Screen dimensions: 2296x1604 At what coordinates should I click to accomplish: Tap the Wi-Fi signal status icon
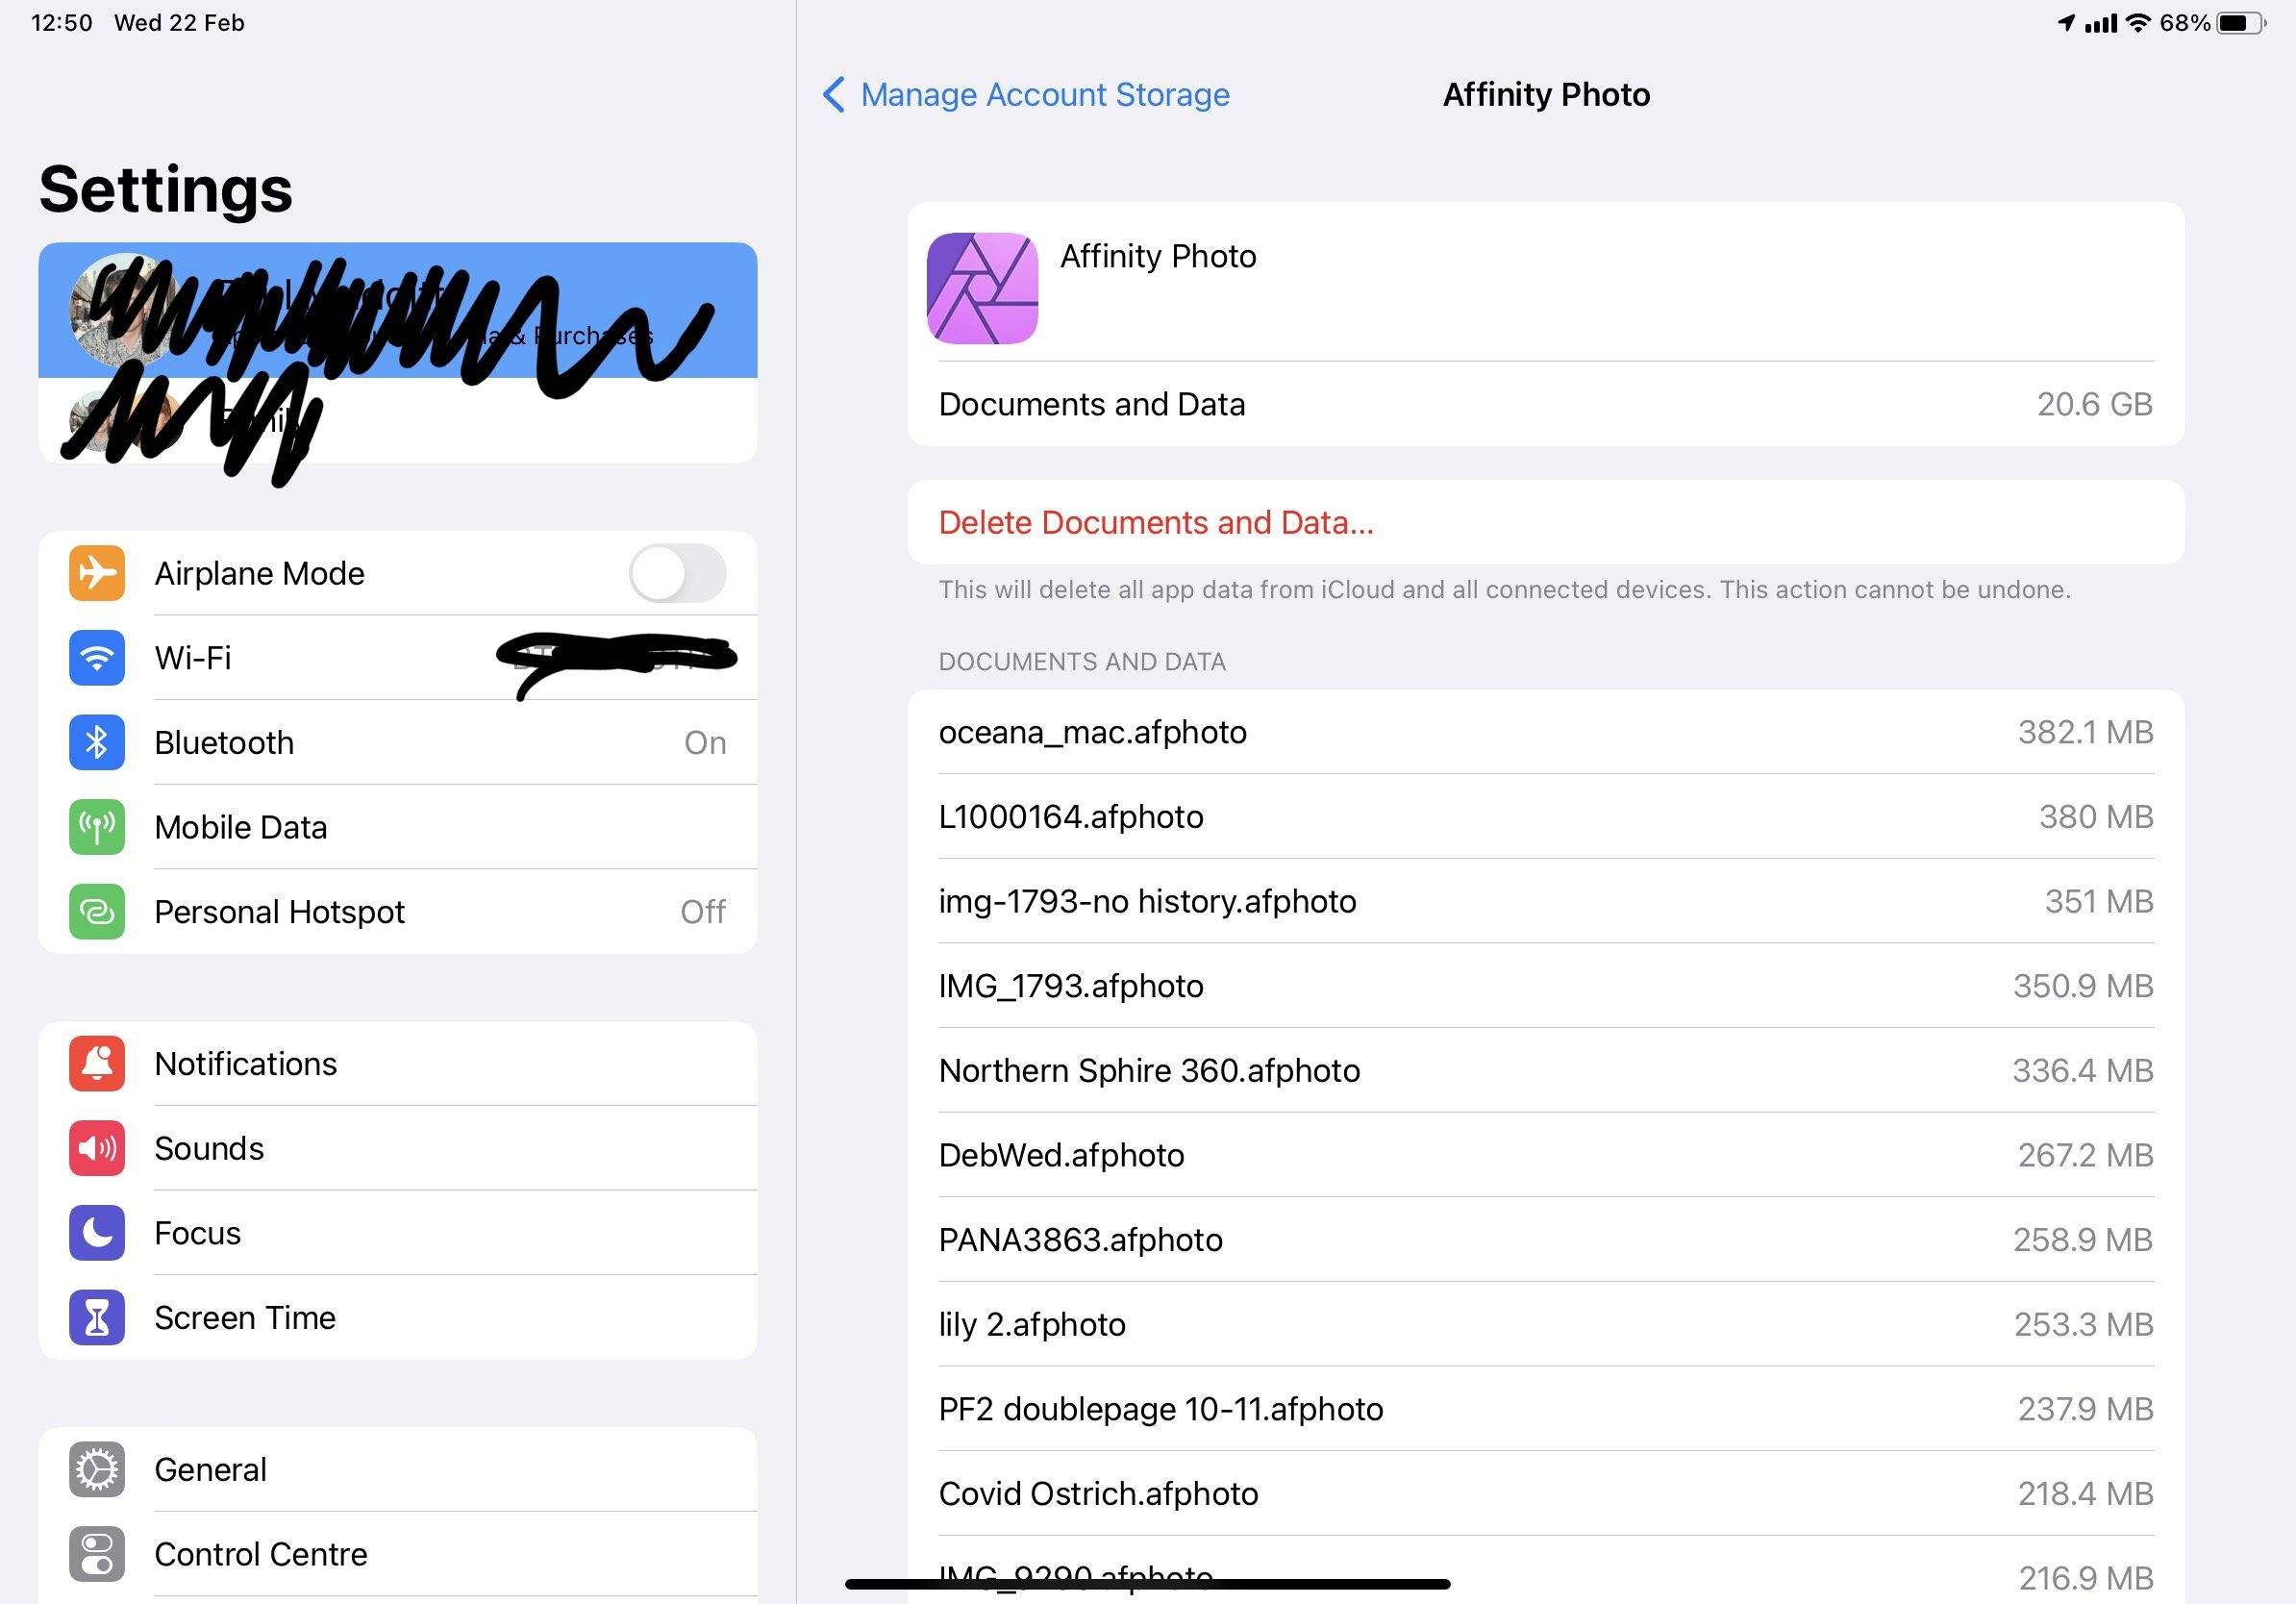[x=2137, y=23]
